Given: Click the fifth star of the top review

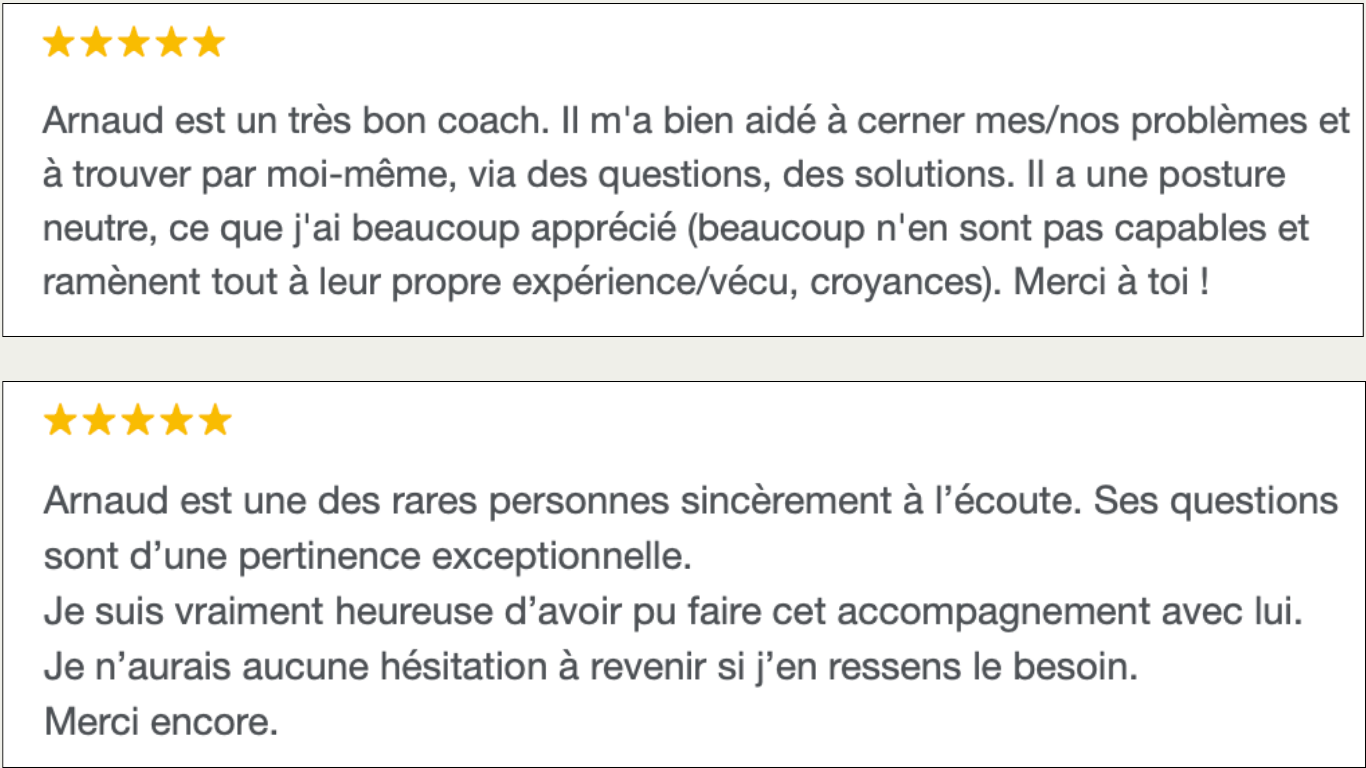Looking at the screenshot, I should [x=210, y=43].
